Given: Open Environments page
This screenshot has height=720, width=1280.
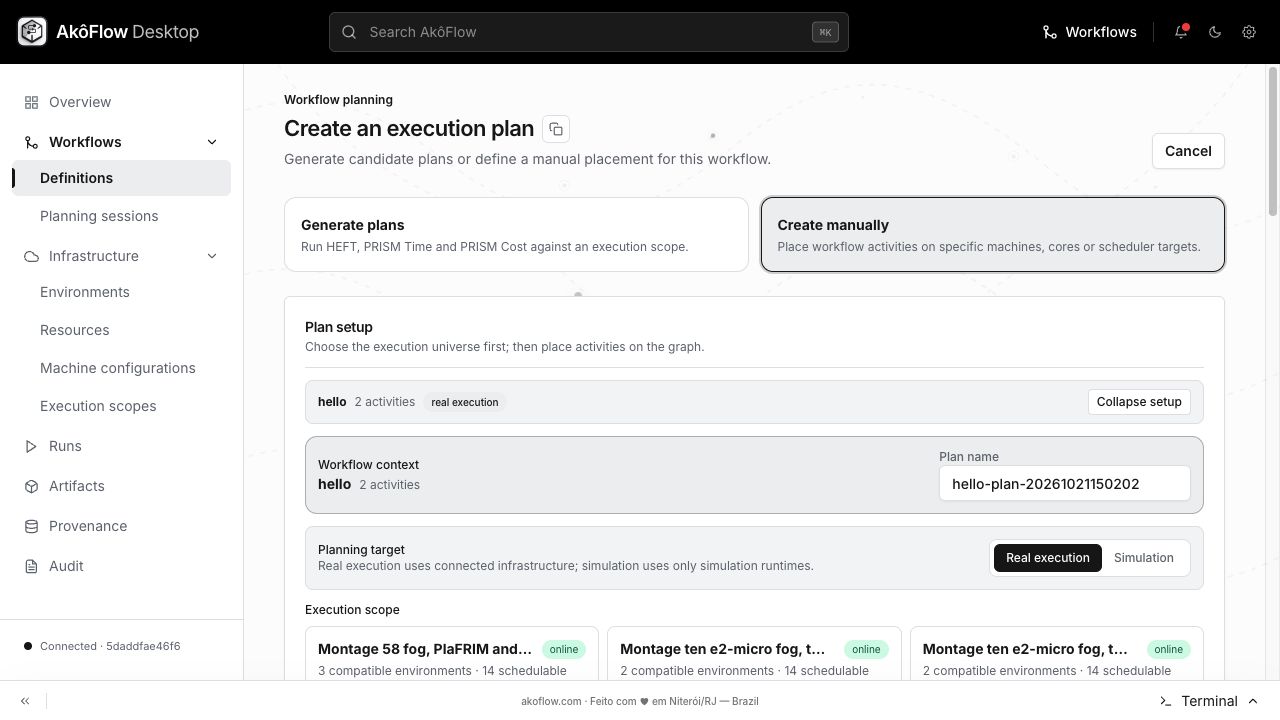Looking at the screenshot, I should [122, 292].
